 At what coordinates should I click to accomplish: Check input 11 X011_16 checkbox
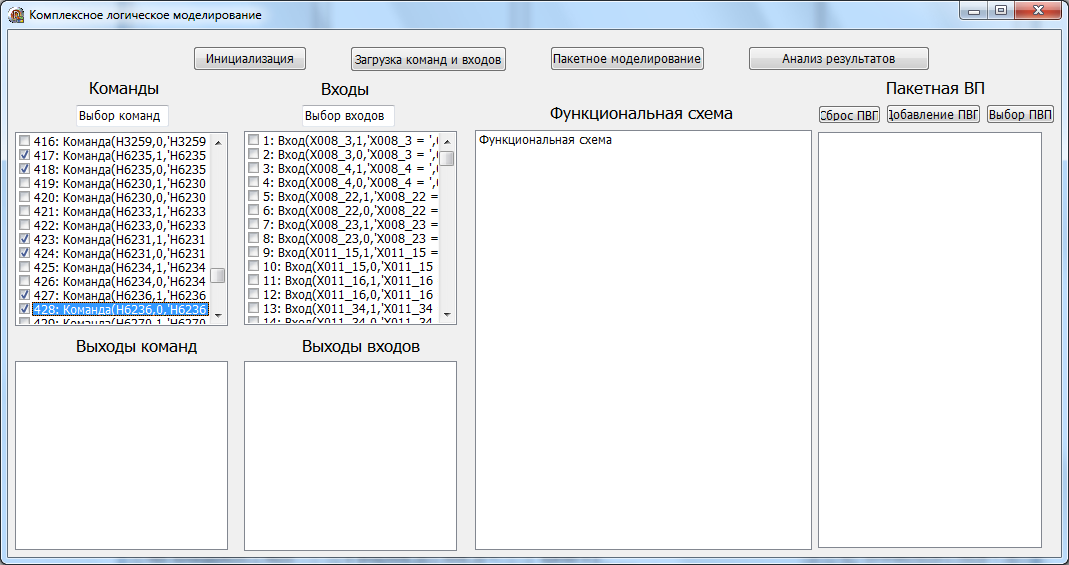click(x=254, y=279)
